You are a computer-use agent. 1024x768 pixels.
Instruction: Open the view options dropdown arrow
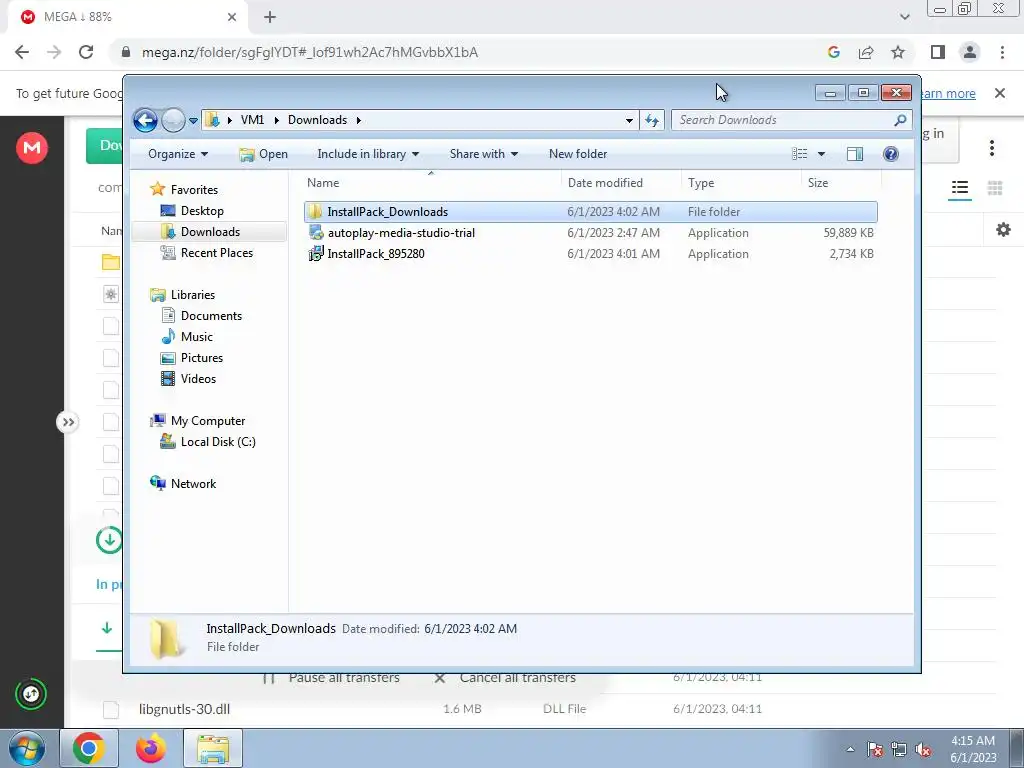(x=822, y=154)
